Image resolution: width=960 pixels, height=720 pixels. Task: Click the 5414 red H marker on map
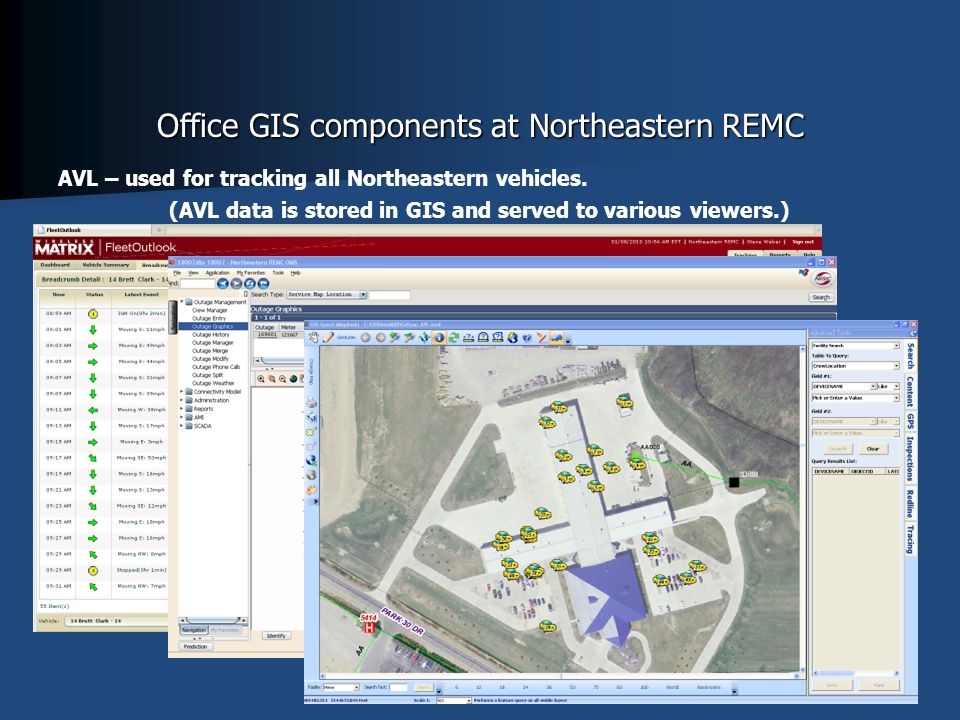tap(369, 624)
